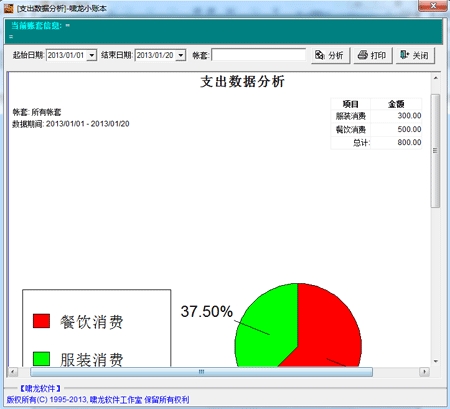Click the 餐饮消费 table row label

click(x=351, y=129)
